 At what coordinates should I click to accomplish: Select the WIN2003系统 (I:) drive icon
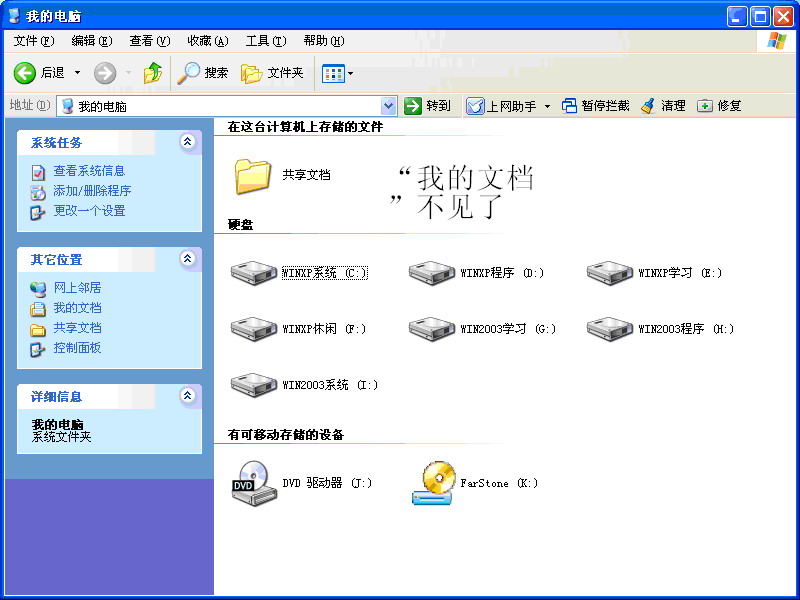(x=254, y=385)
